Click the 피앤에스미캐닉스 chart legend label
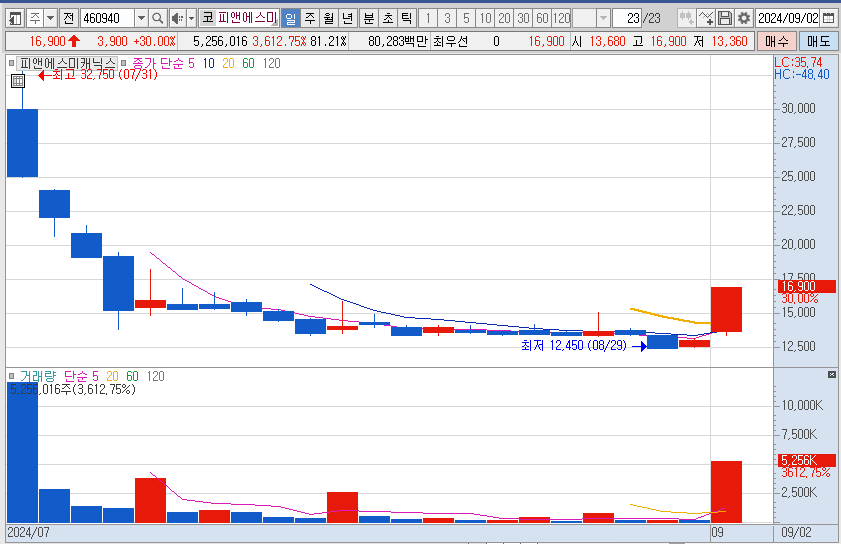 coord(67,63)
